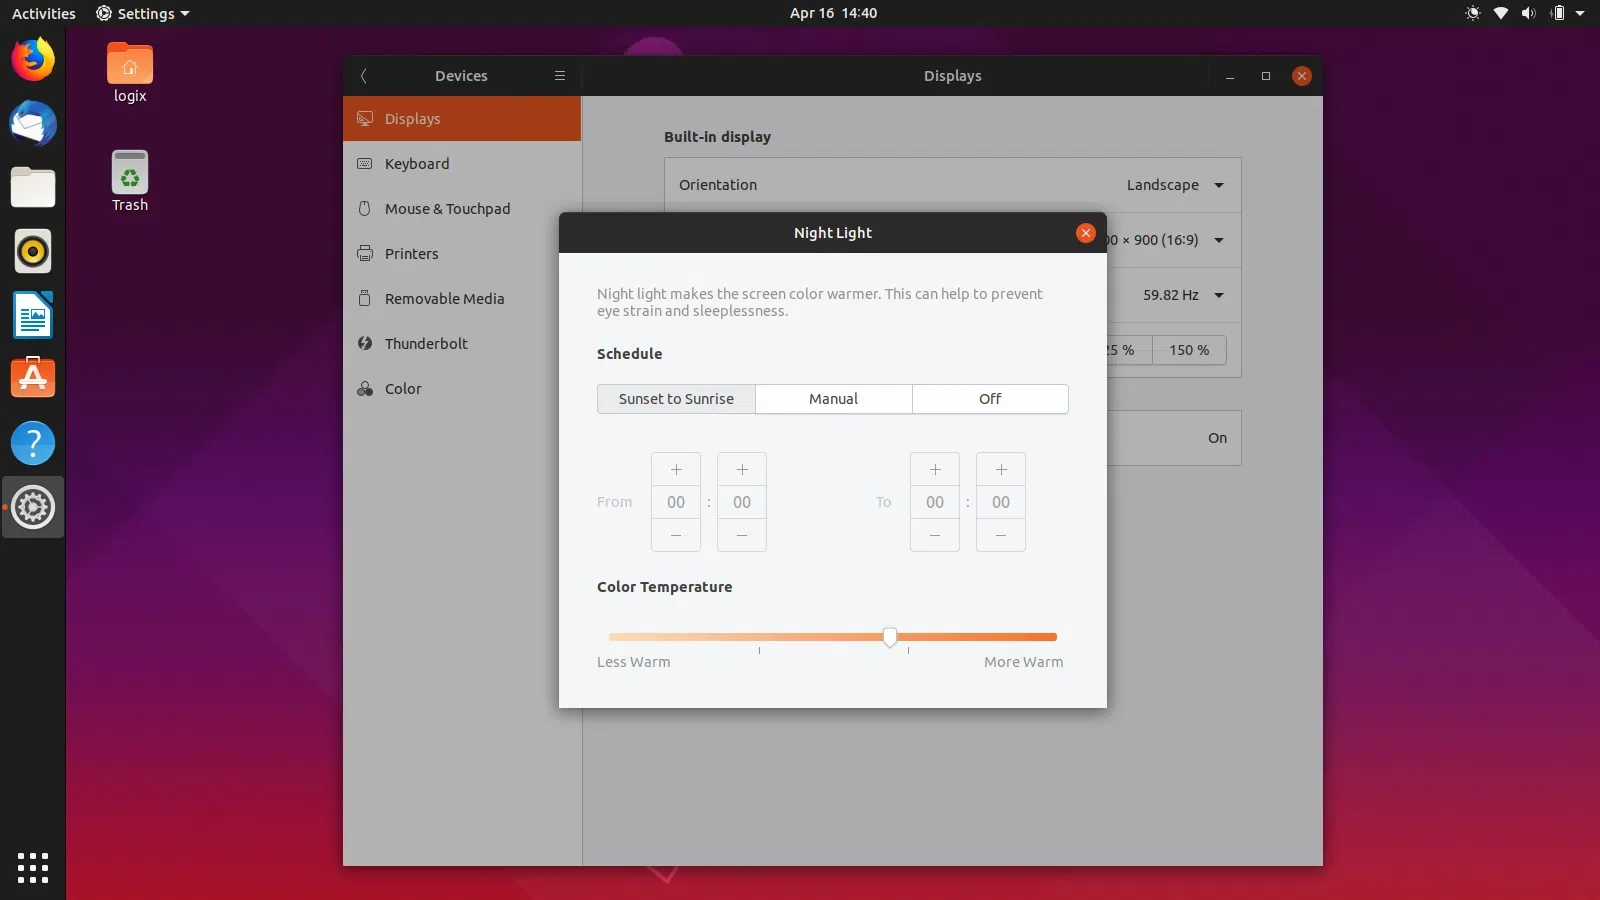This screenshot has width=1600, height=900.
Task: Launch Thunderbird mail from the dock
Action: 33,124
